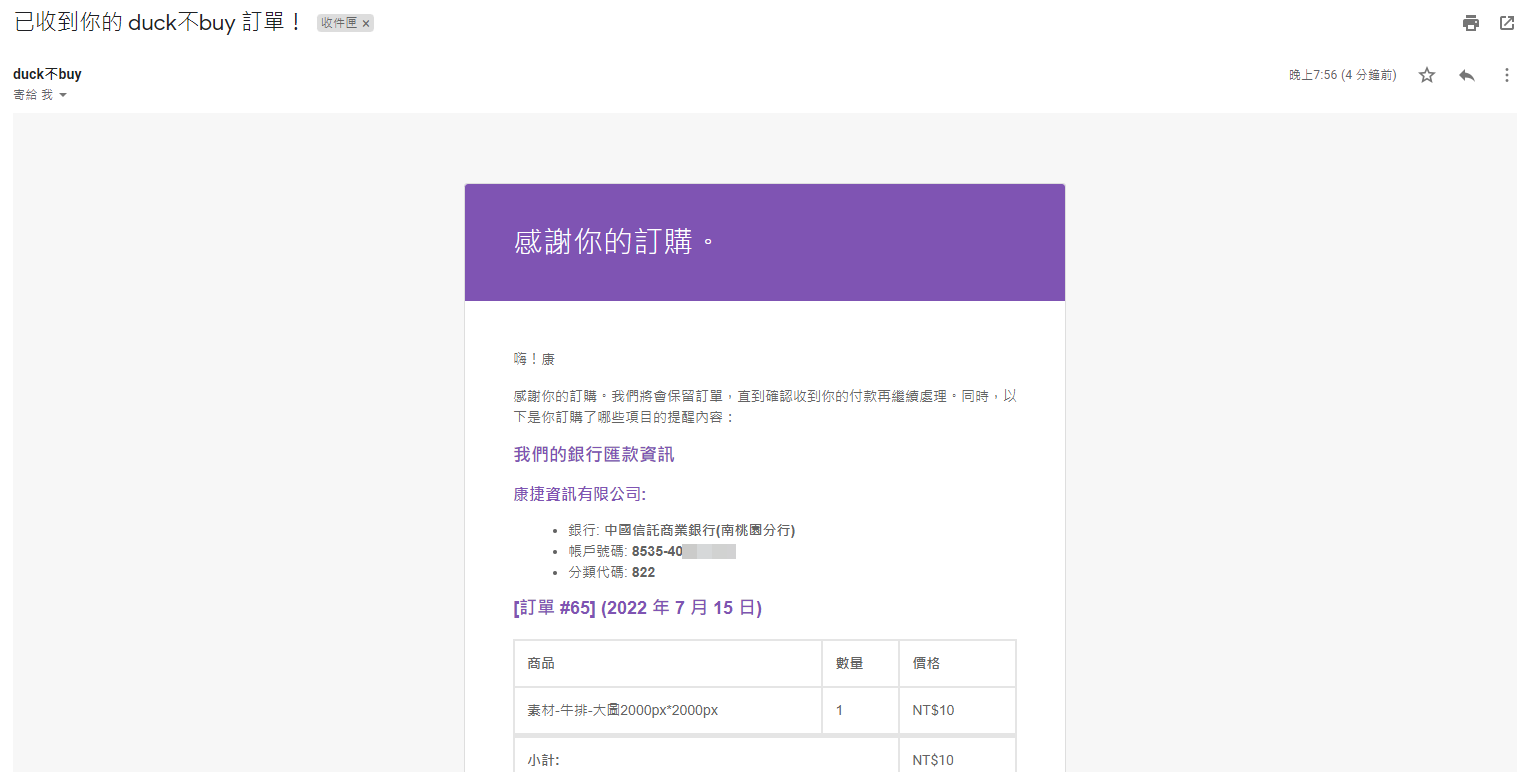Select the 素材-牛排-大圖 product cell
Screen dimensions: 1525x772
coord(623,711)
